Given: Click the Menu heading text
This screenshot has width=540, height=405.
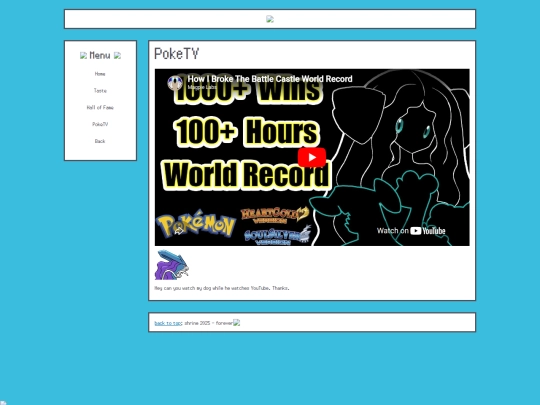Looking at the screenshot, I should coord(100,55).
